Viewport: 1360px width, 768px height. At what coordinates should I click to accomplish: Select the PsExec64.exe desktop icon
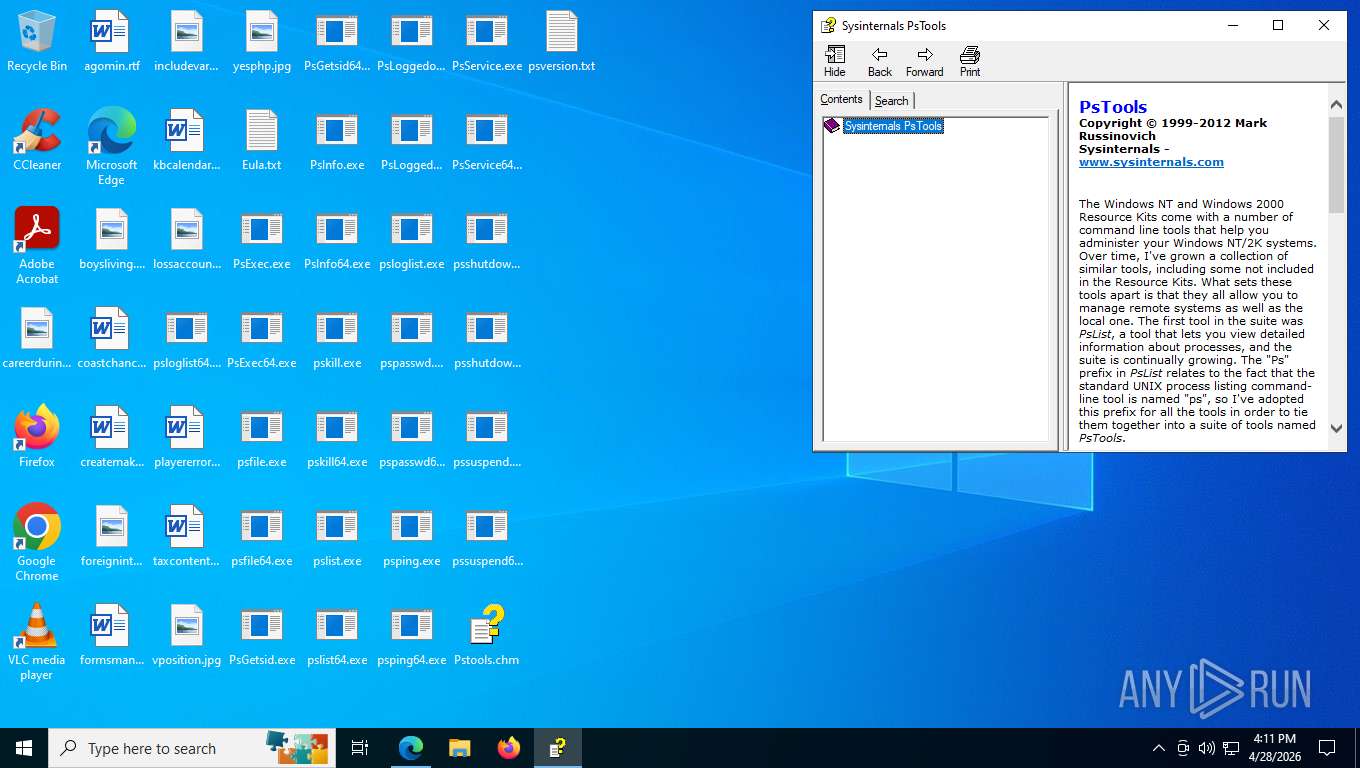point(262,338)
